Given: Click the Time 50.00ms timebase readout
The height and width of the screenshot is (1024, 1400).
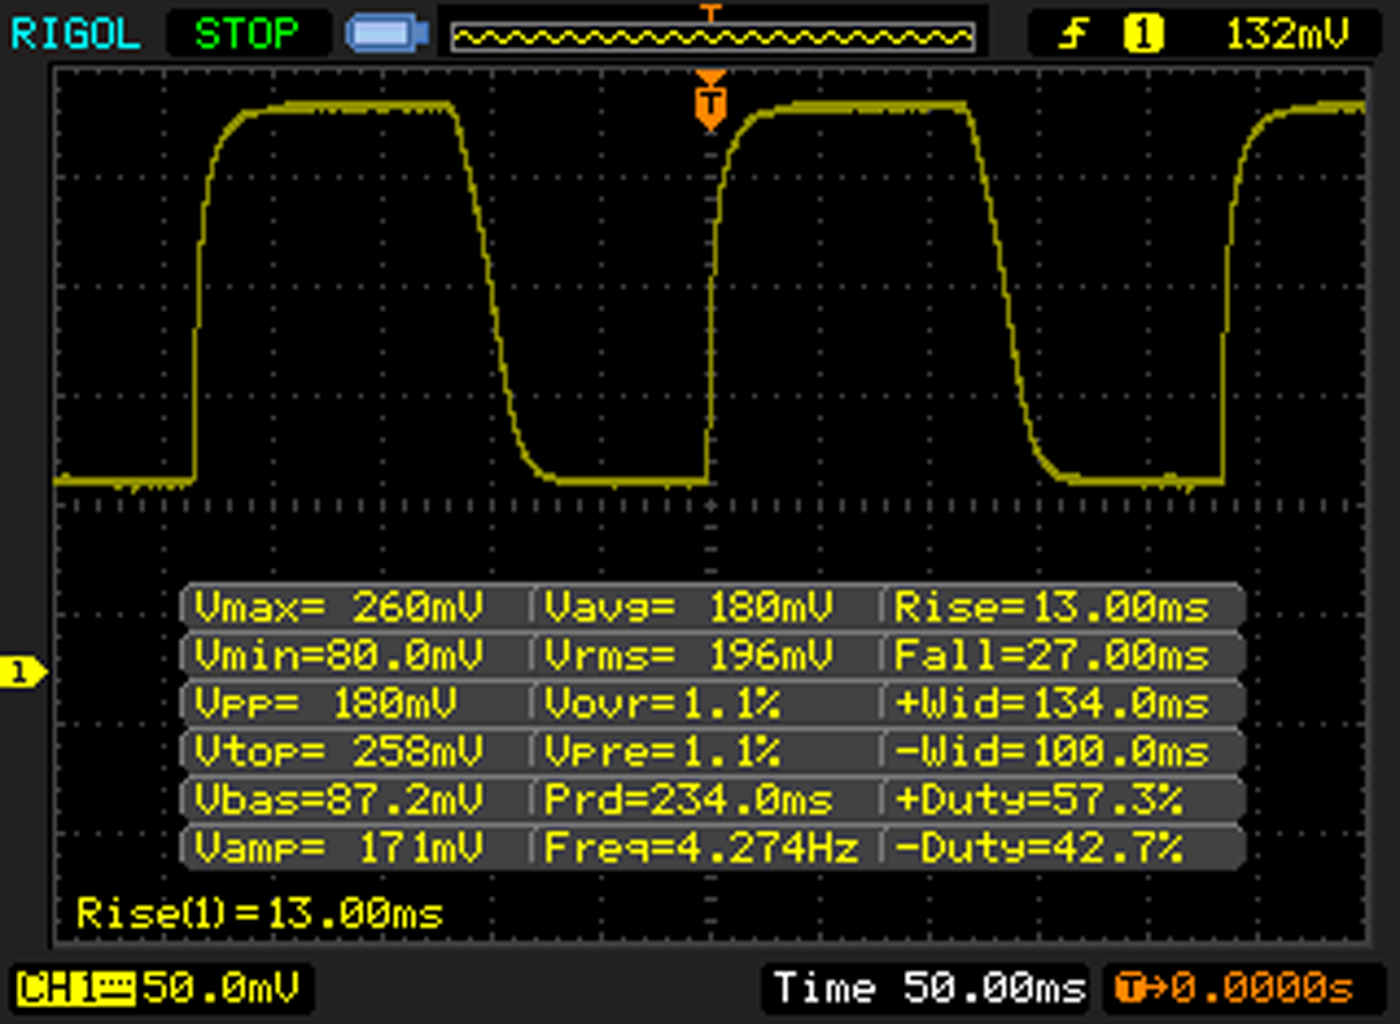Looking at the screenshot, I should coord(930,989).
